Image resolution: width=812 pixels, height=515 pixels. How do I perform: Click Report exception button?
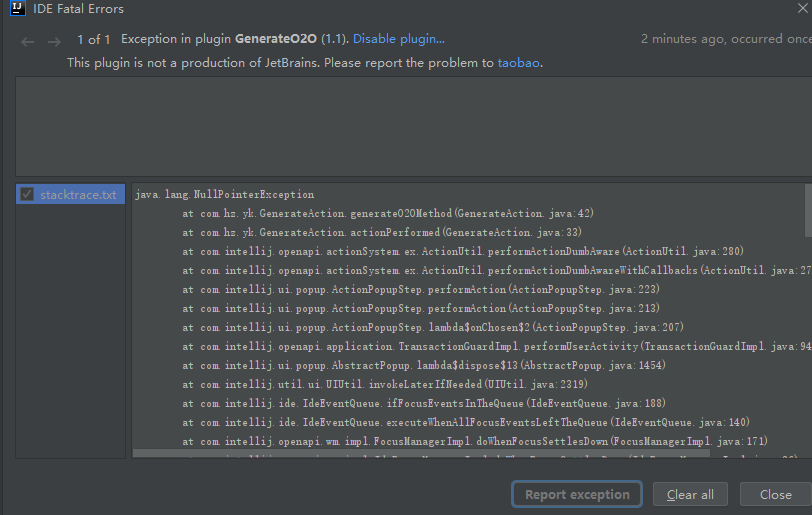coord(577,494)
